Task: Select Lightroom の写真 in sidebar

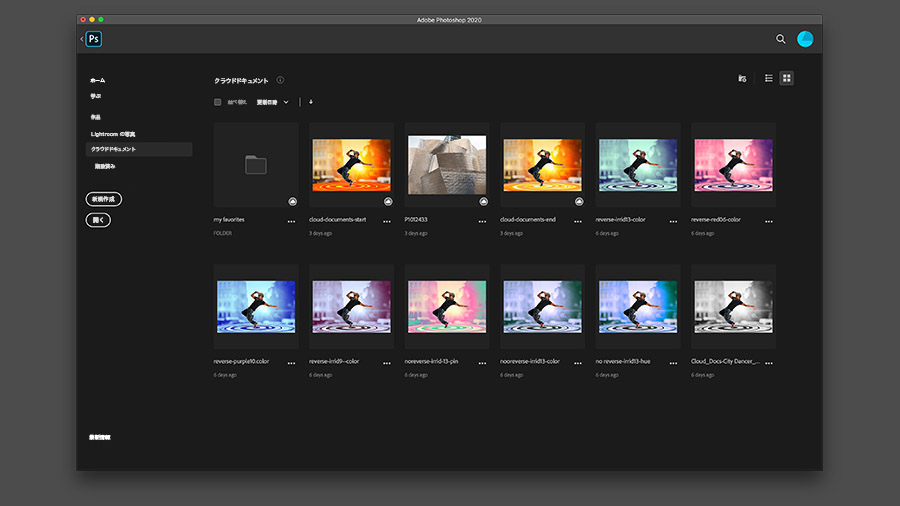Action: pos(113,134)
